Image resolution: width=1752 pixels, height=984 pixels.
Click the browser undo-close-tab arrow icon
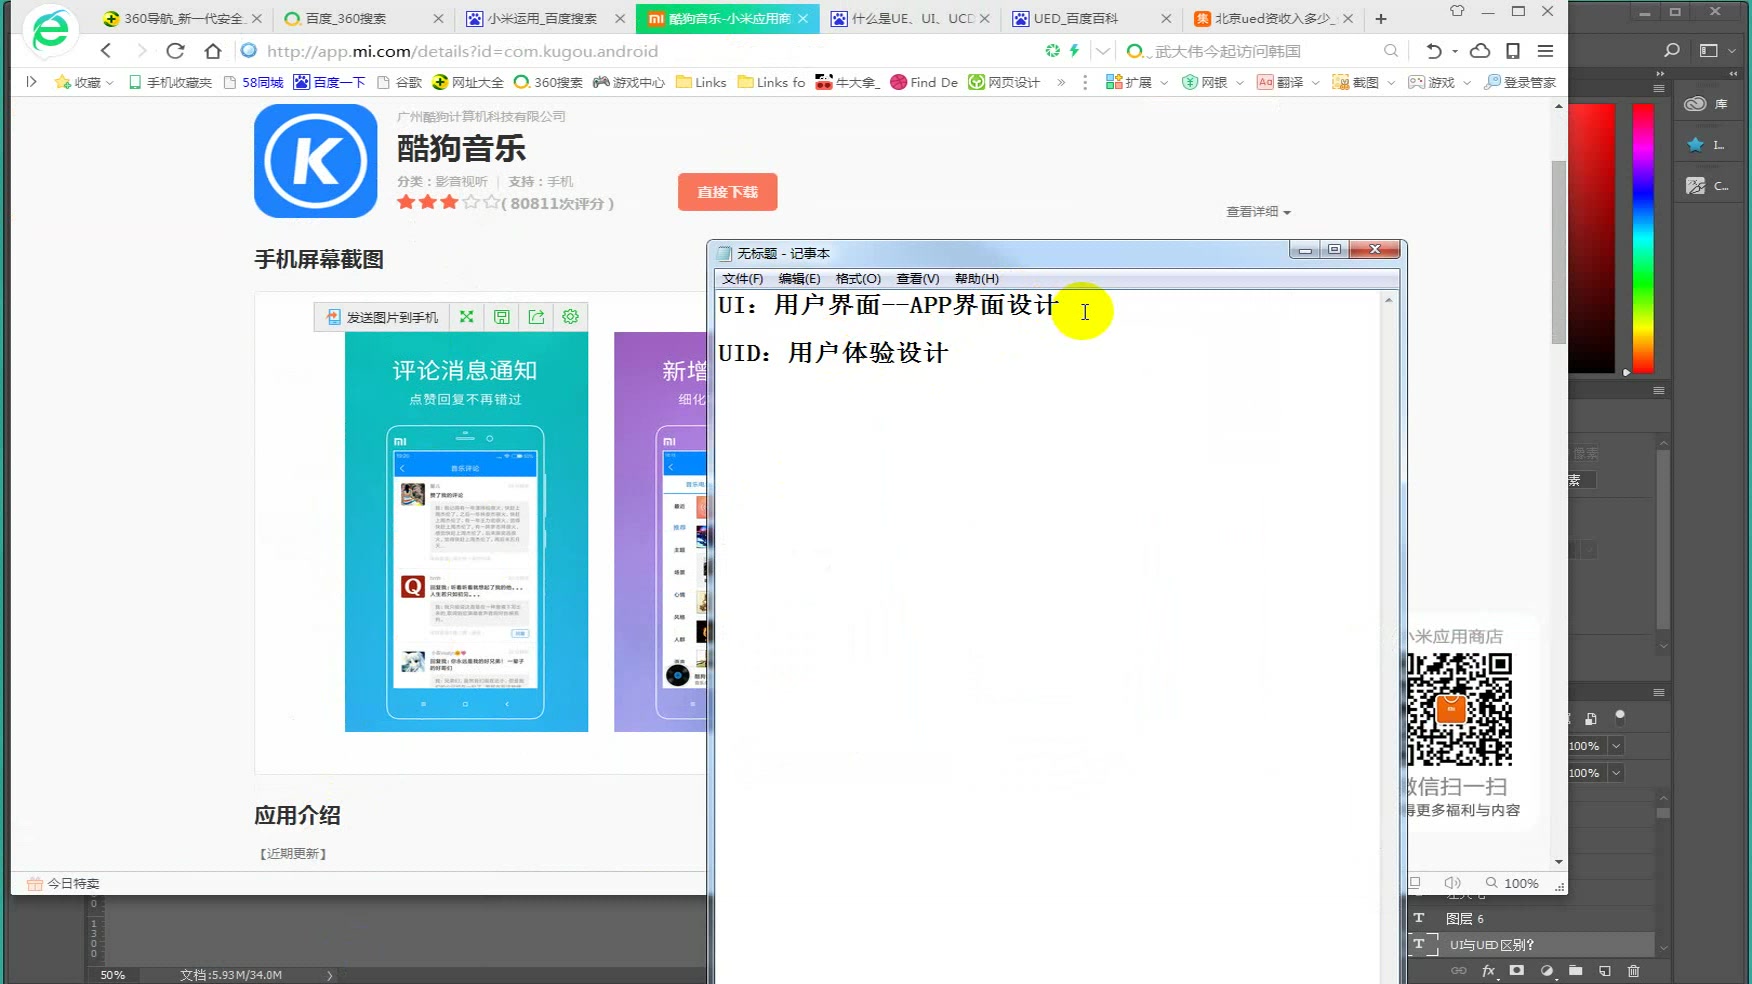click(1433, 51)
